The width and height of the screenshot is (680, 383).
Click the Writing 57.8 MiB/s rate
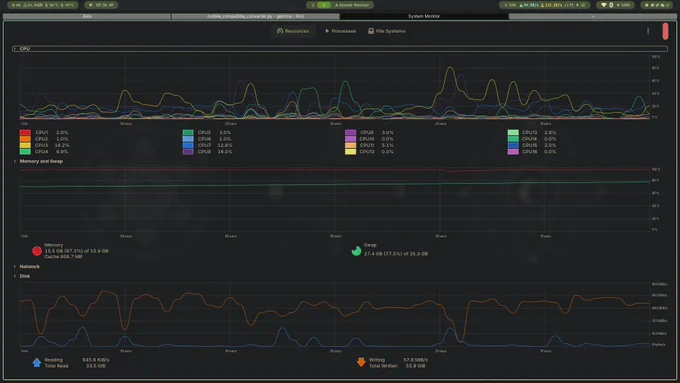pyautogui.click(x=415, y=360)
